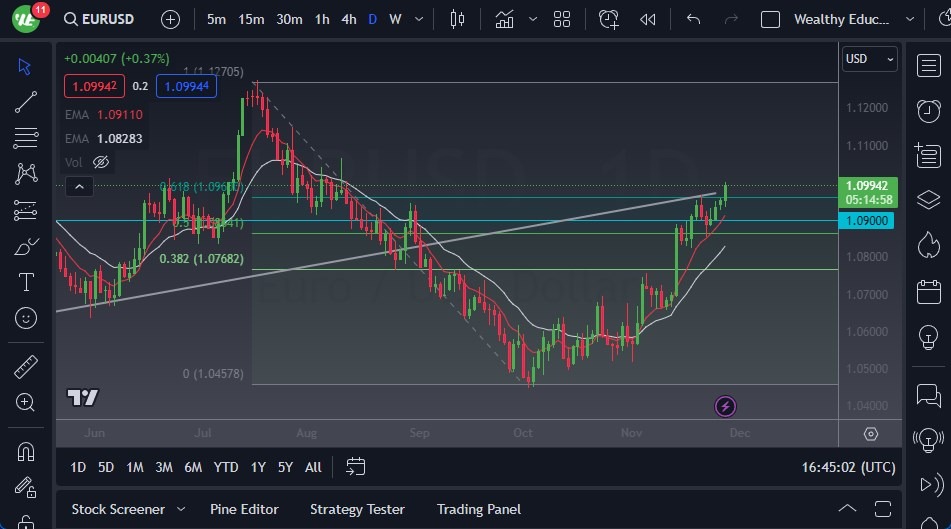
Task: Toggle the magnet snap mode
Action: coord(26,452)
